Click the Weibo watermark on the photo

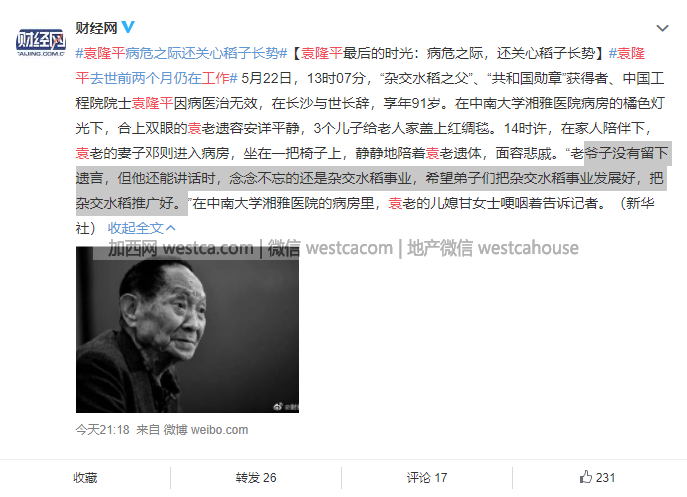coord(286,407)
